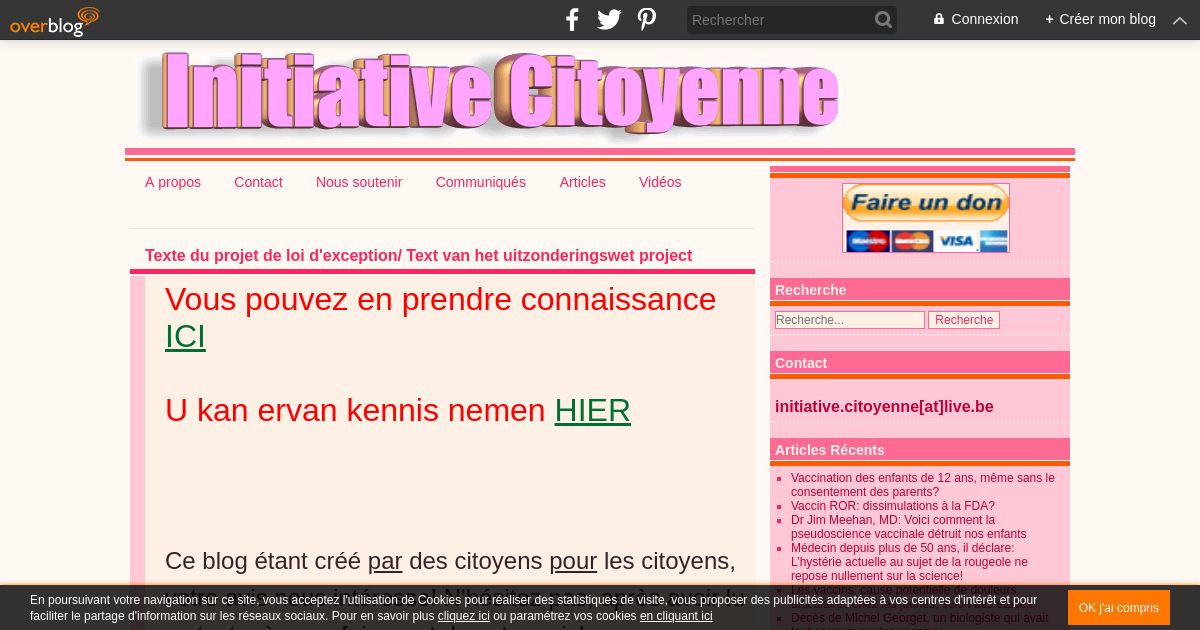
Task: Open the Nous soutenir menu item
Action: (359, 182)
